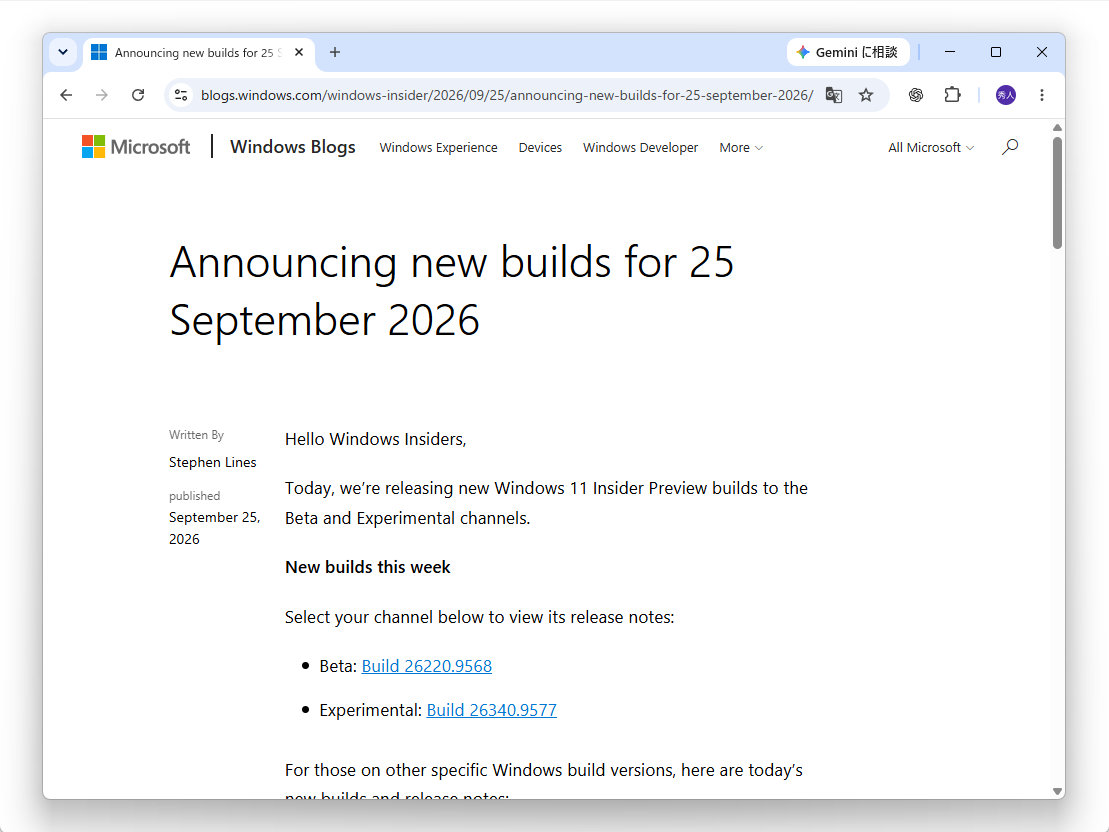Click the Microsoft logo
Image resolution: width=1109 pixels, height=832 pixels.
pos(136,146)
